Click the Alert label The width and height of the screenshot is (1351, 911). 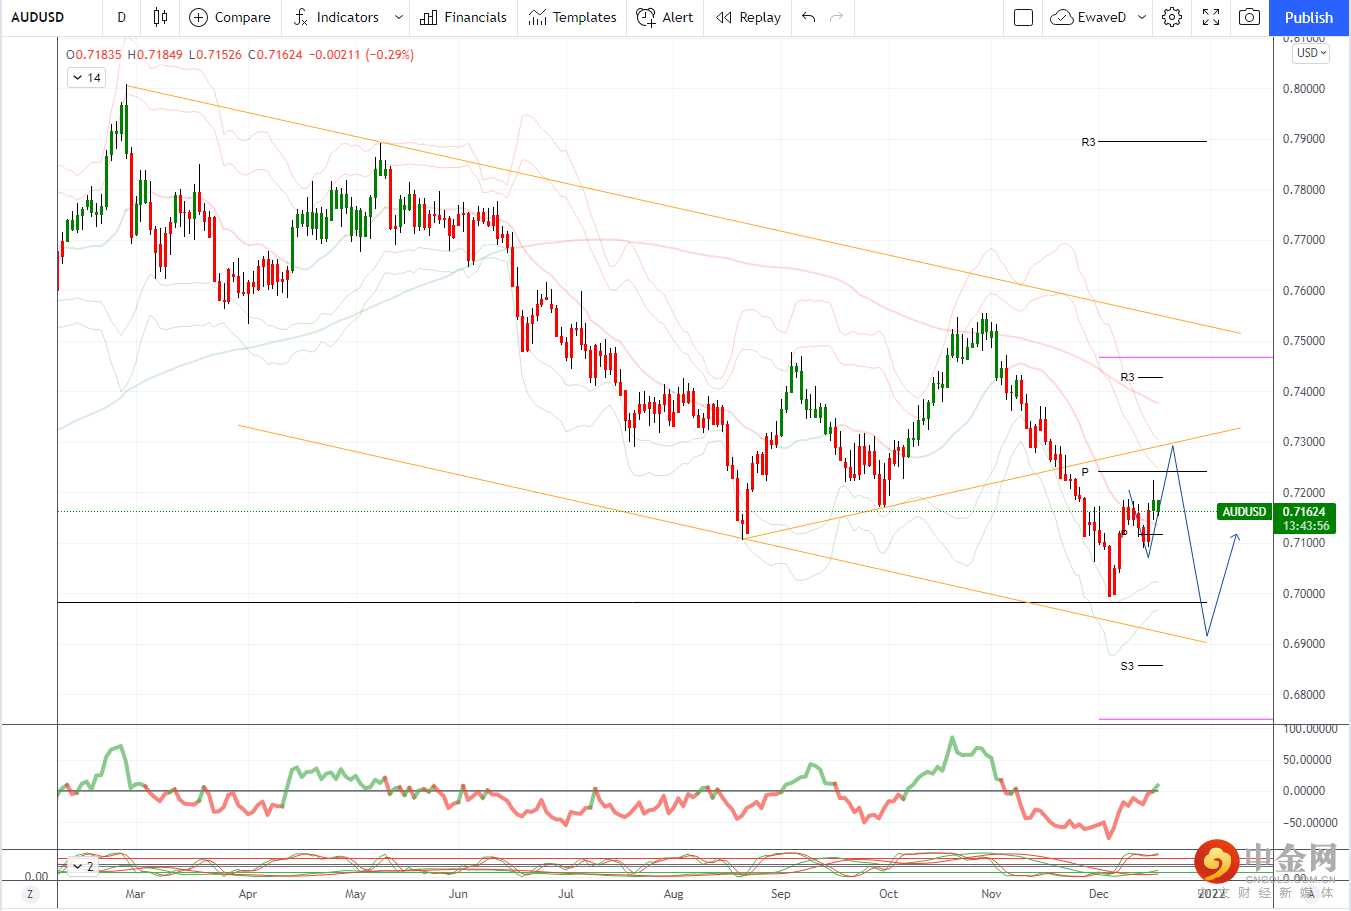coord(677,17)
